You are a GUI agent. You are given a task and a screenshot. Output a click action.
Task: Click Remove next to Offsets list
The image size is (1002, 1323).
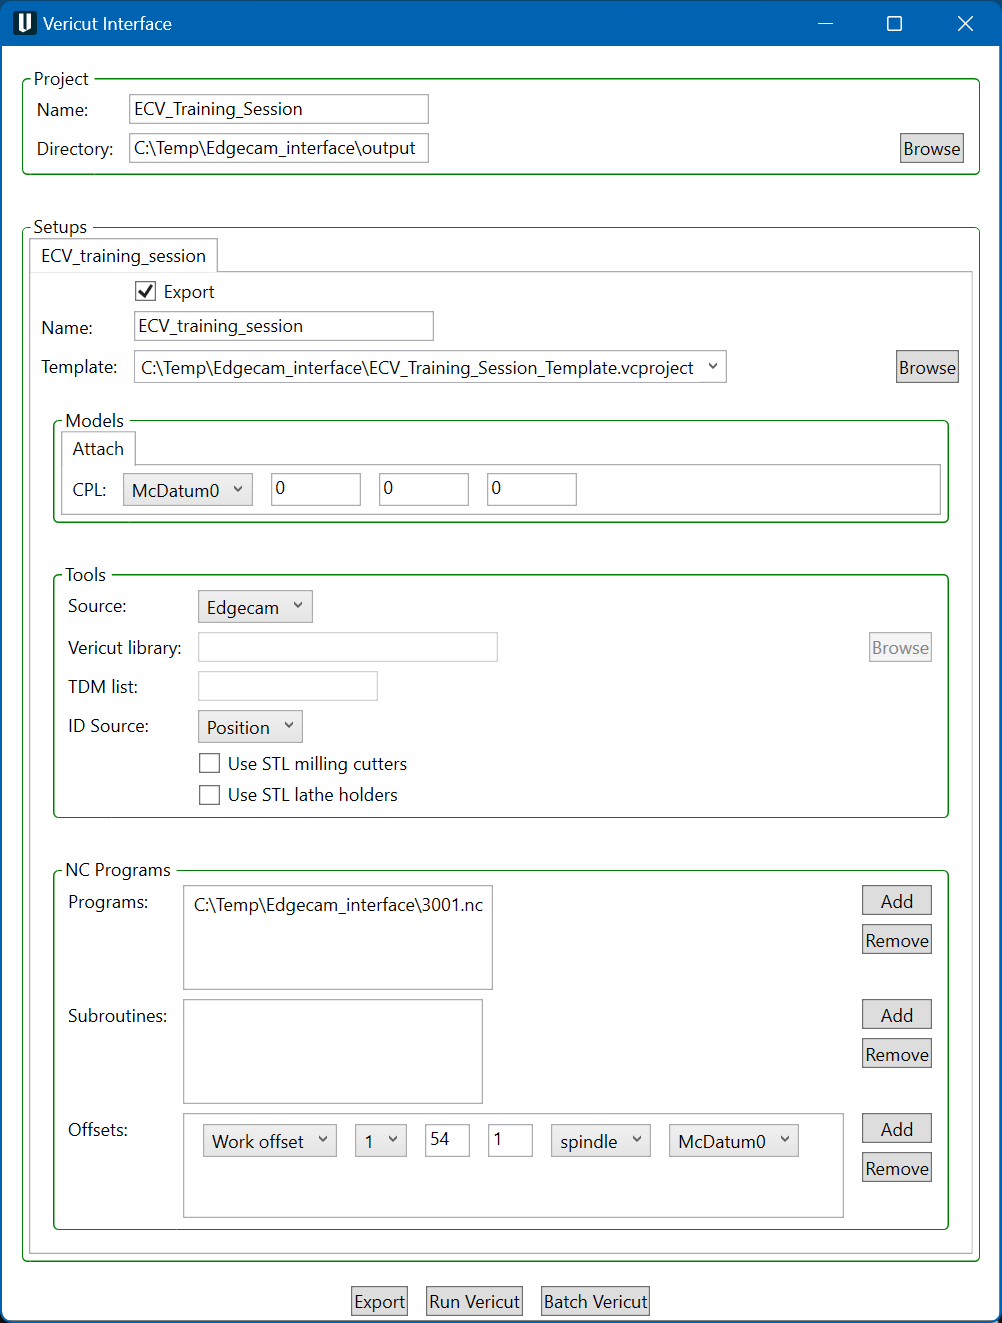897,1168
